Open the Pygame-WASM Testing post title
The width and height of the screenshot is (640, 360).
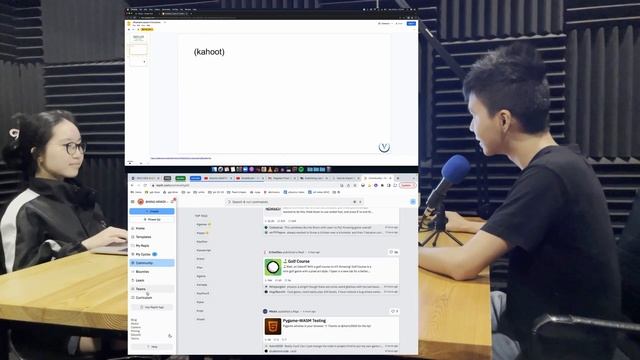click(304, 321)
